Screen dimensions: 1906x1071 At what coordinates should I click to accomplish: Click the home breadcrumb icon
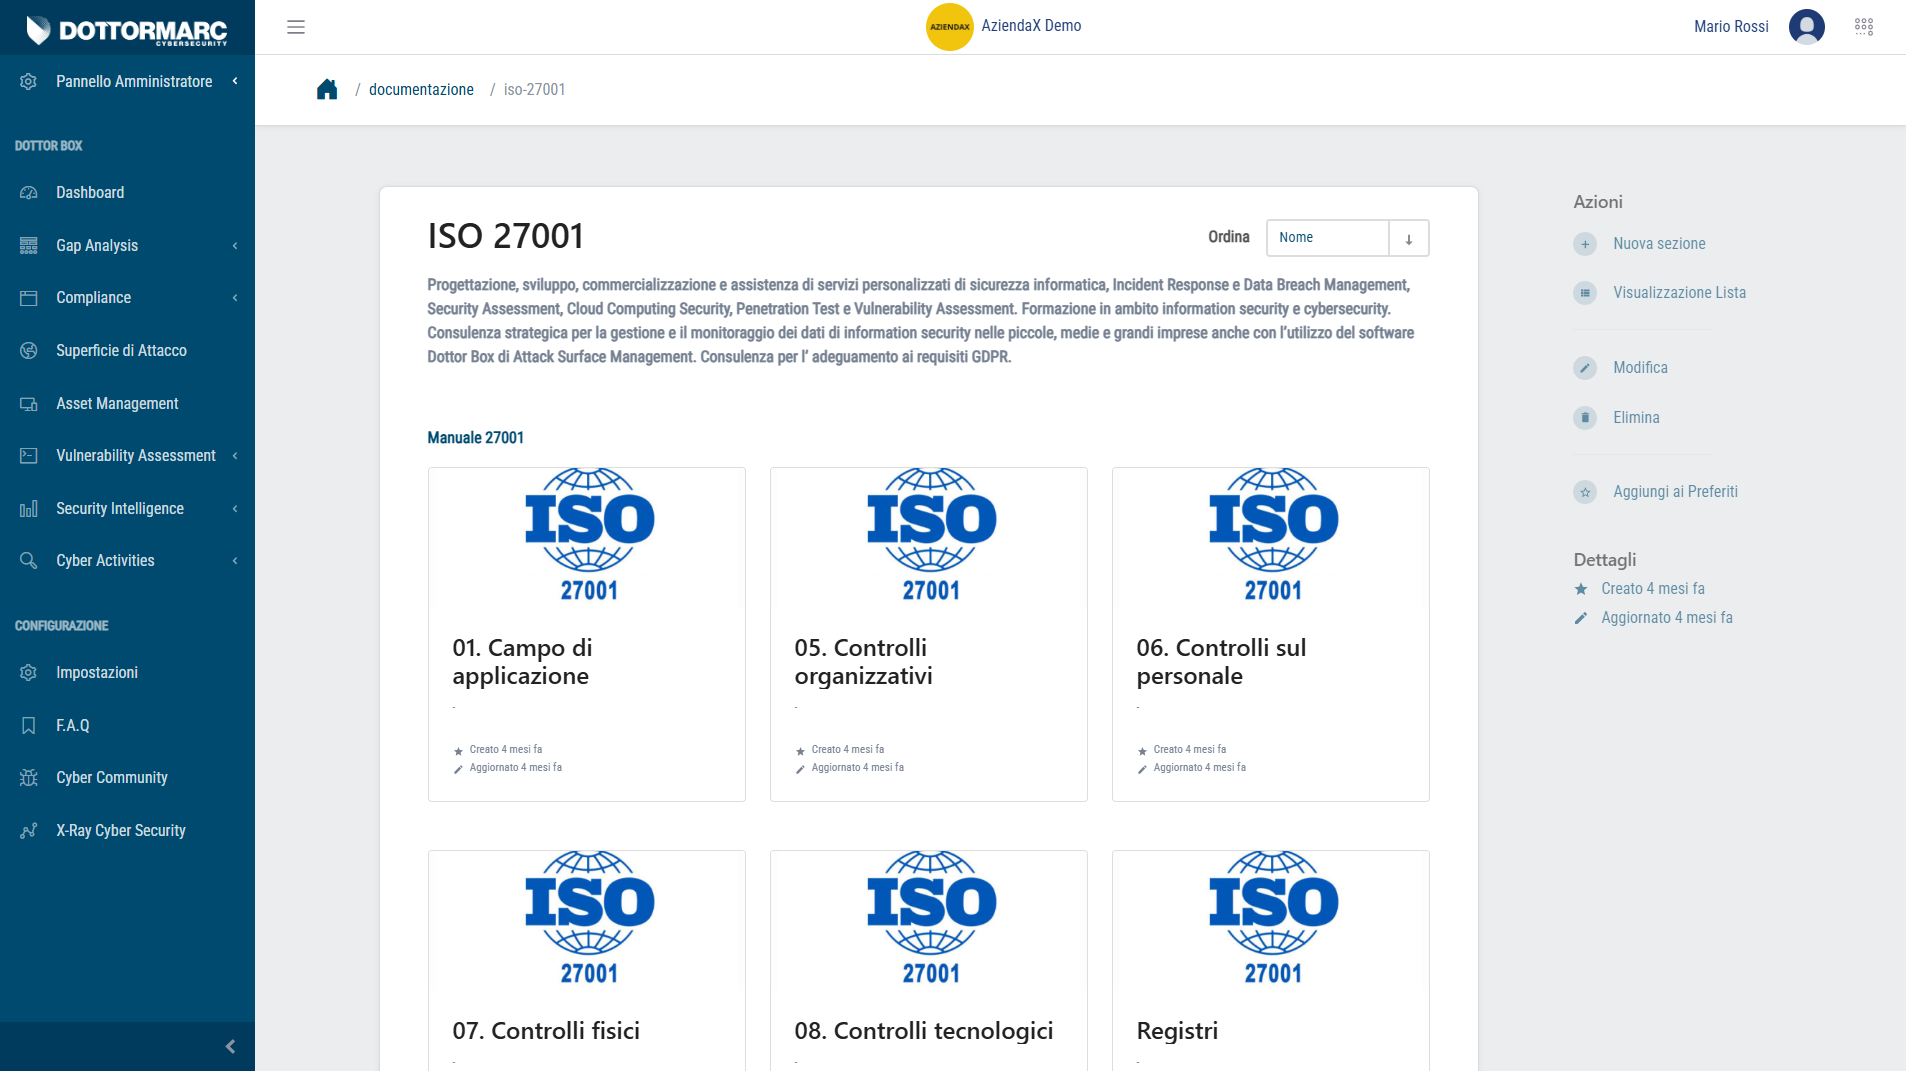click(327, 90)
